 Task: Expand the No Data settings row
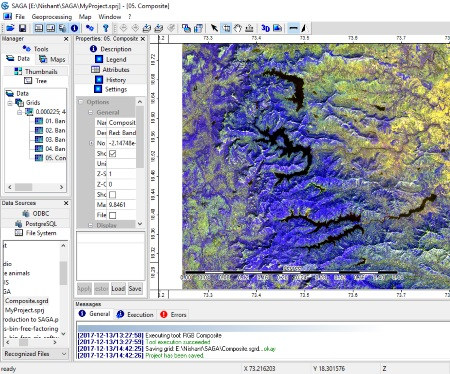click(x=91, y=143)
